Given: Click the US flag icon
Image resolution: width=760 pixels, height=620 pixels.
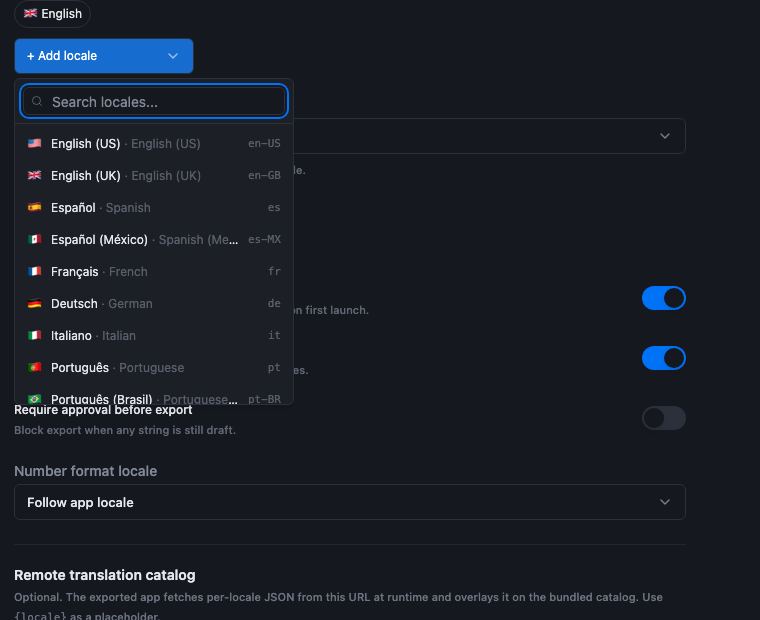Looking at the screenshot, I should click(x=34, y=143).
